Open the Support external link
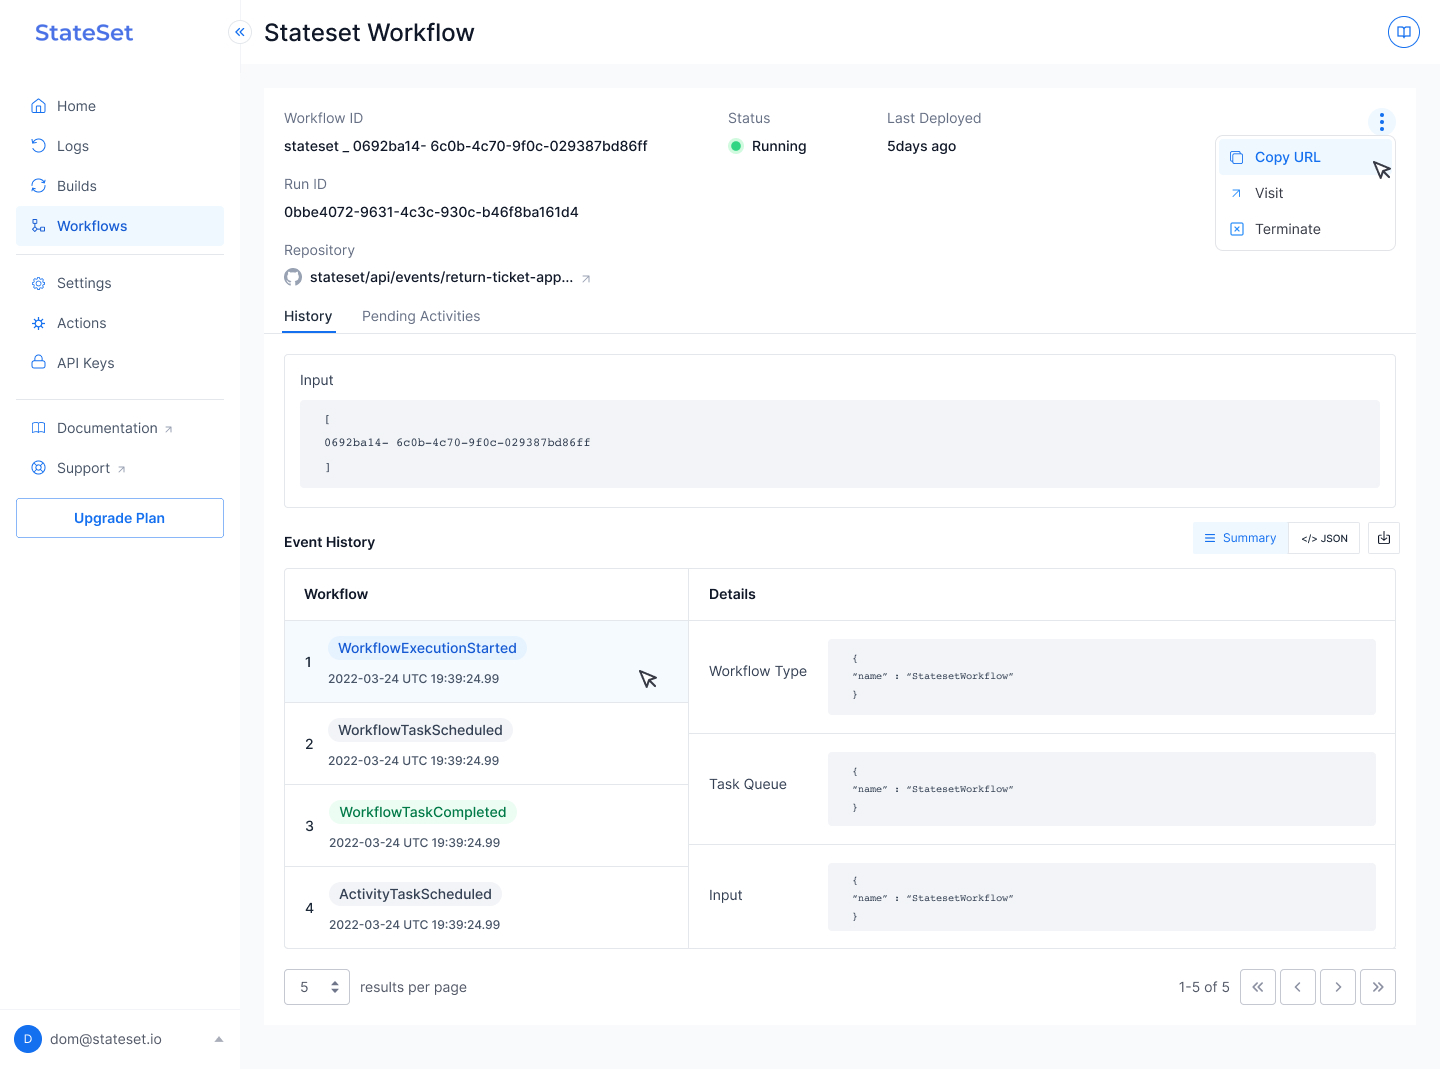1440x1069 pixels. click(x=120, y=468)
